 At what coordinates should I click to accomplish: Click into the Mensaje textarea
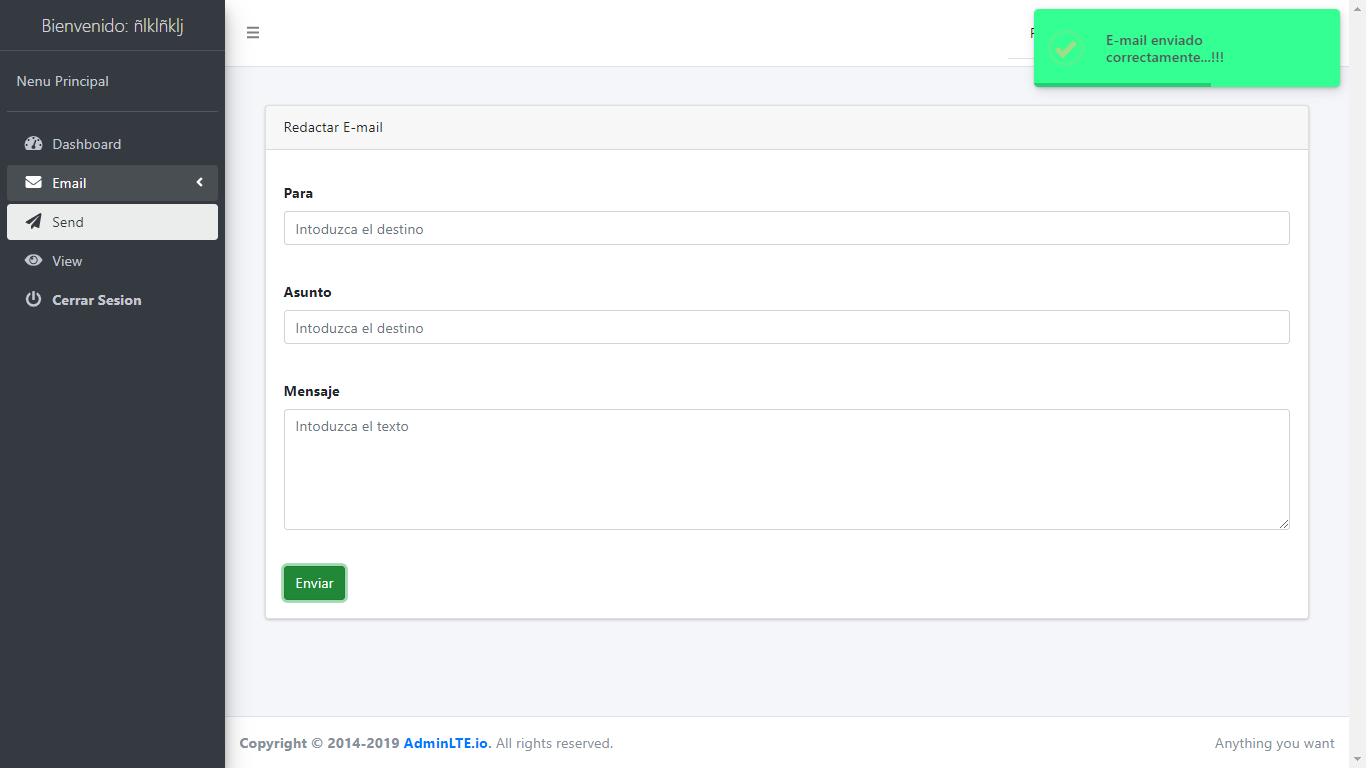786,469
